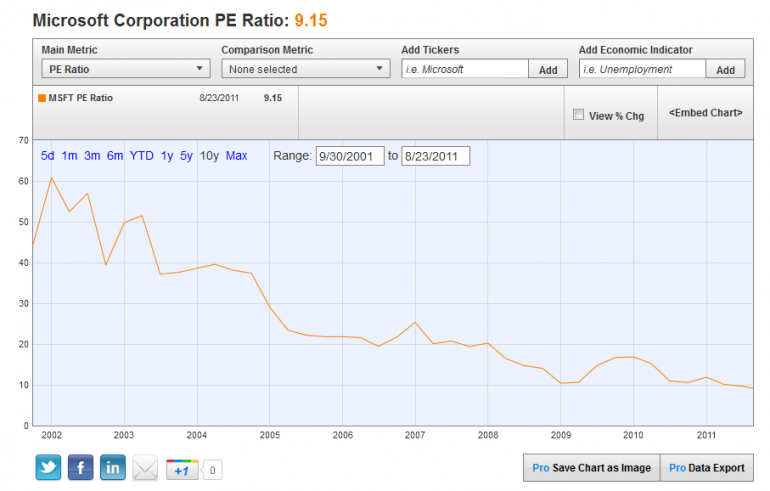Click Pro Data Export button
Viewport: 770px width, 491px height.
click(x=707, y=468)
